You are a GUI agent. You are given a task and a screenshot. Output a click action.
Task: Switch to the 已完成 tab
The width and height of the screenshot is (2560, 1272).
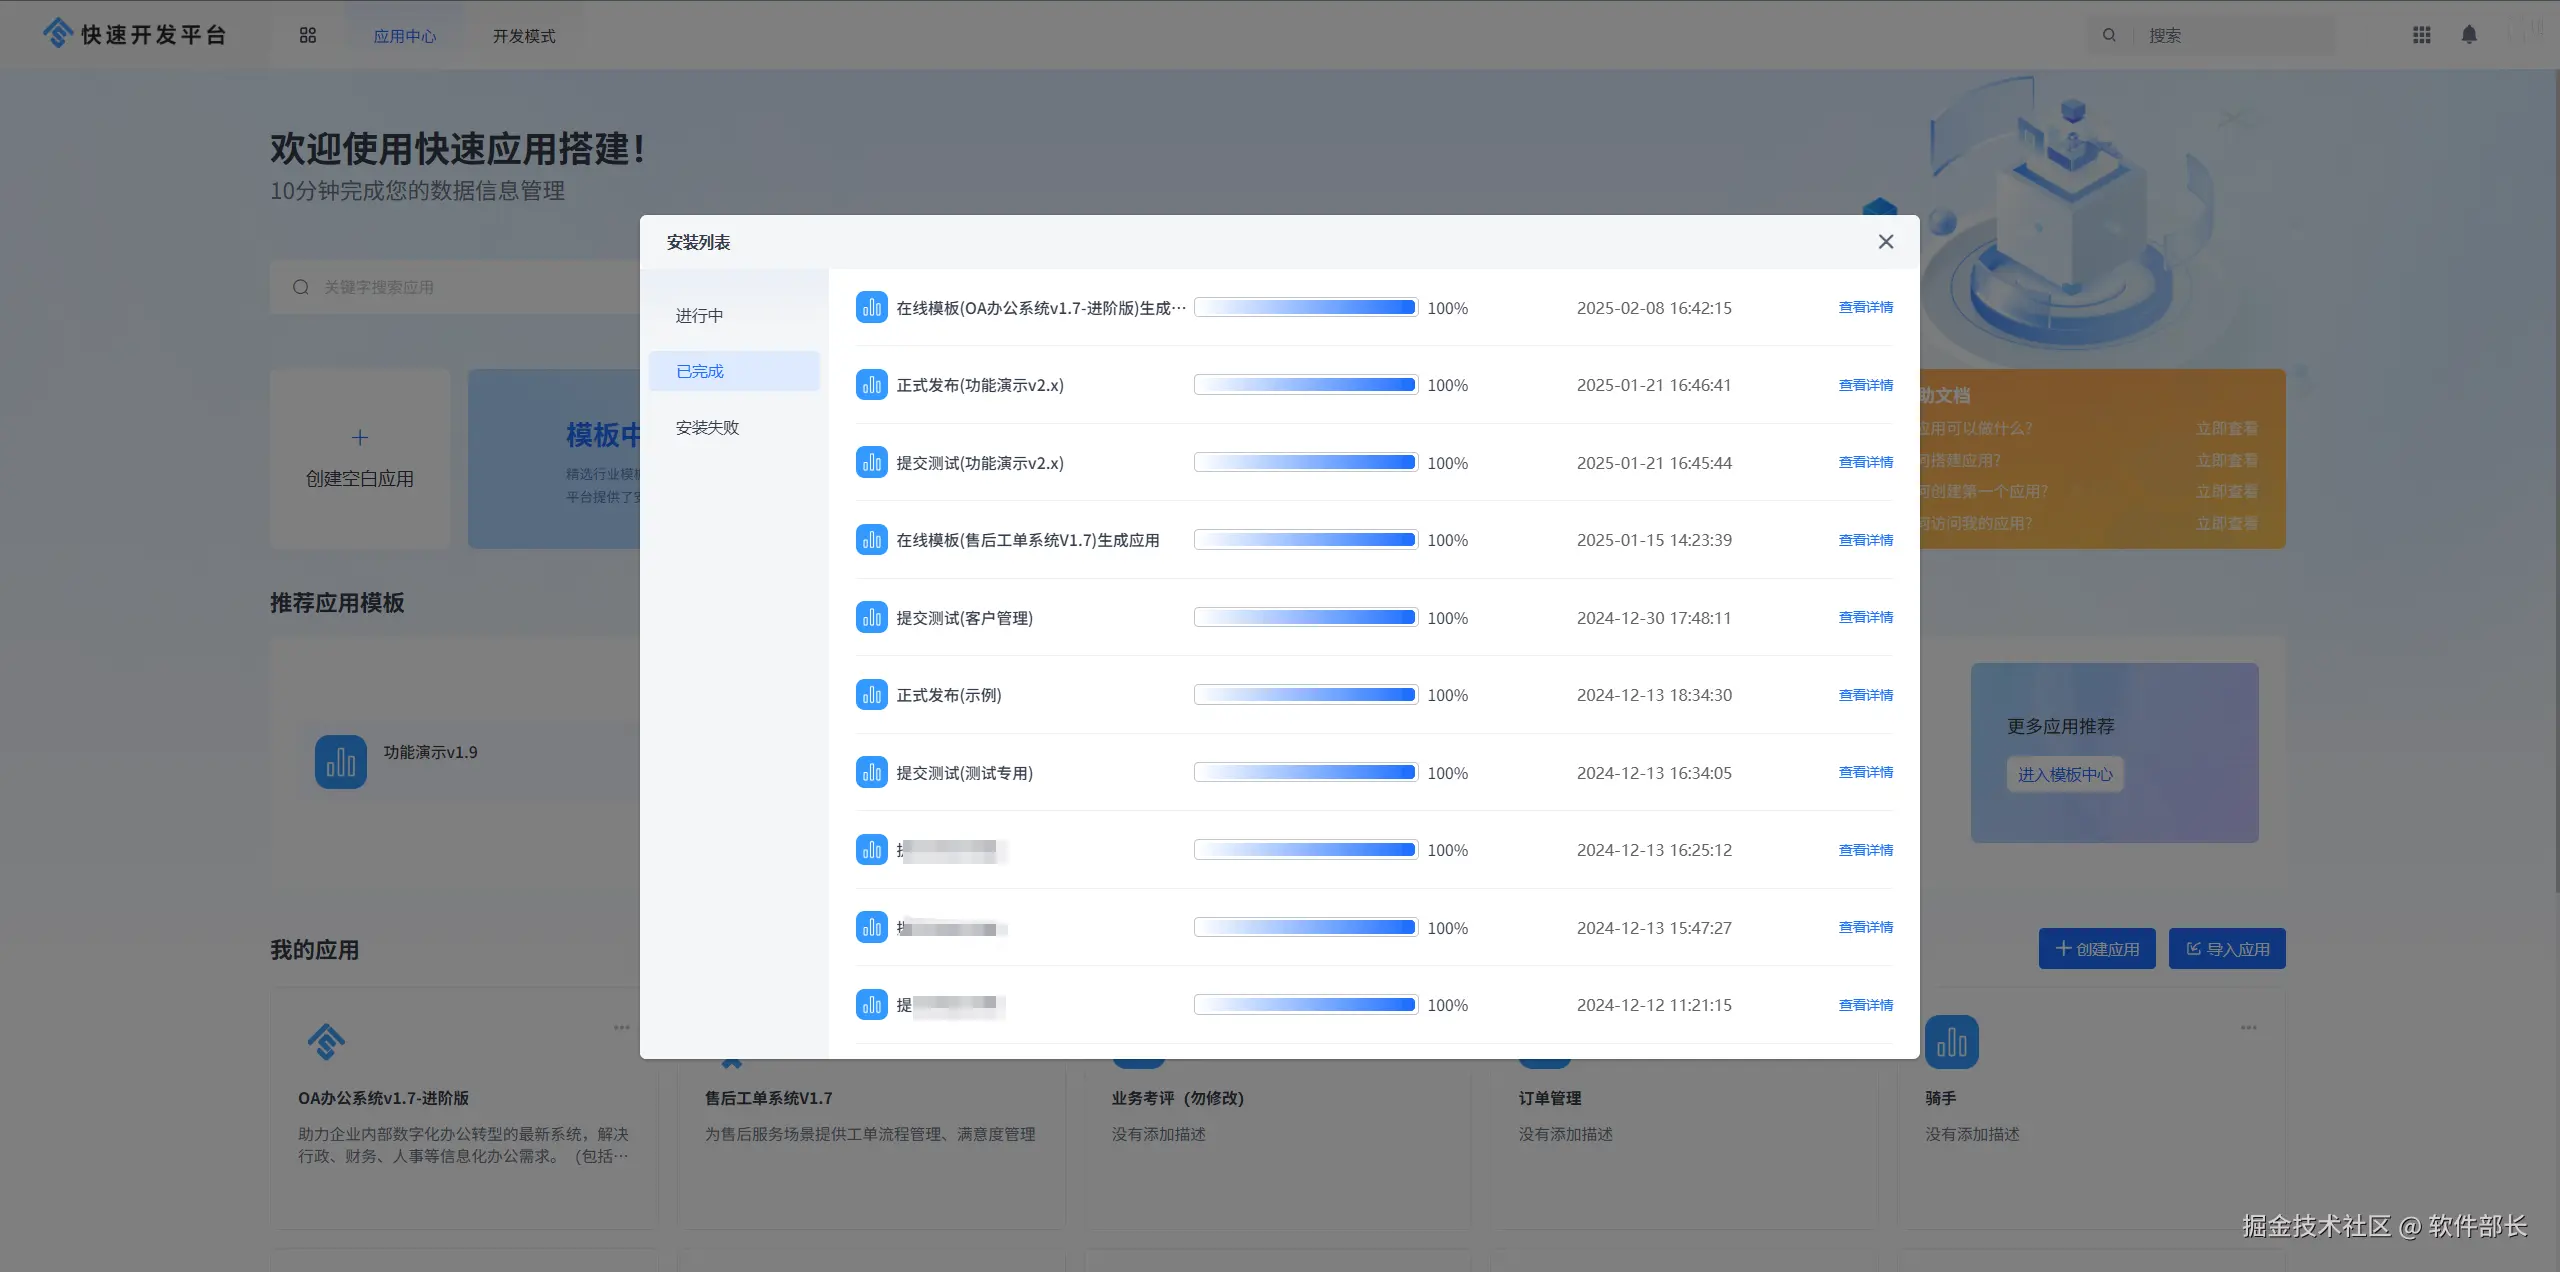tap(700, 371)
